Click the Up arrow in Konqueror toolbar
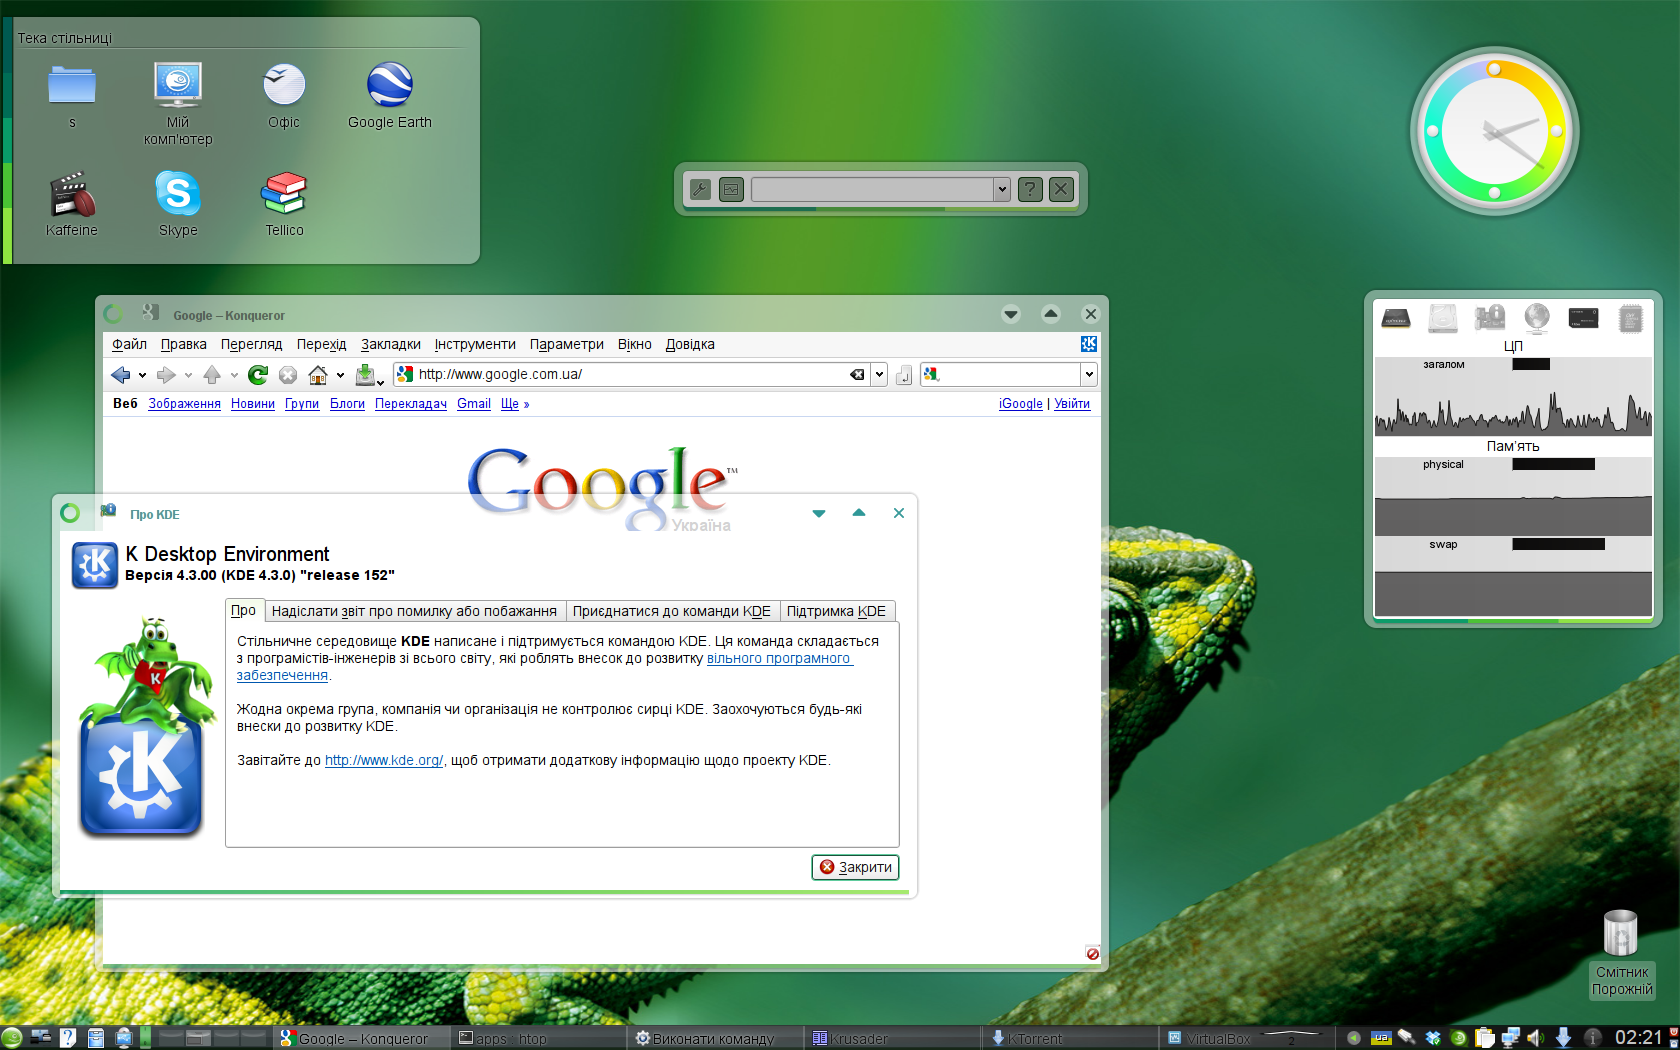Viewport: 1680px width, 1050px height. tap(212, 375)
